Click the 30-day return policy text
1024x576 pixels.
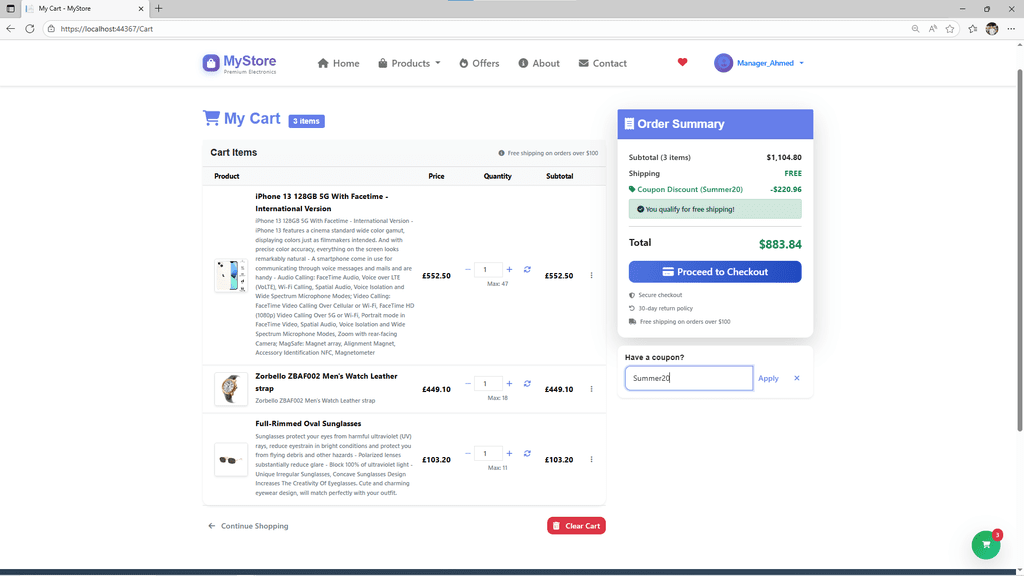coord(665,308)
